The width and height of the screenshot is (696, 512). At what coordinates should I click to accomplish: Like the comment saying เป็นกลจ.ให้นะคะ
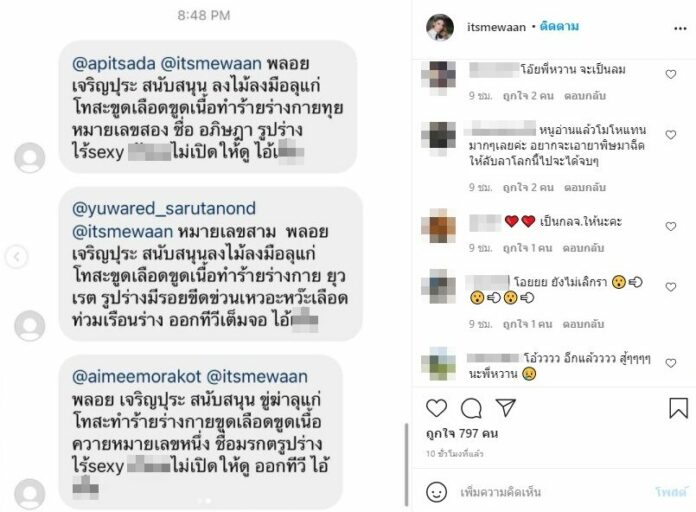click(x=671, y=226)
